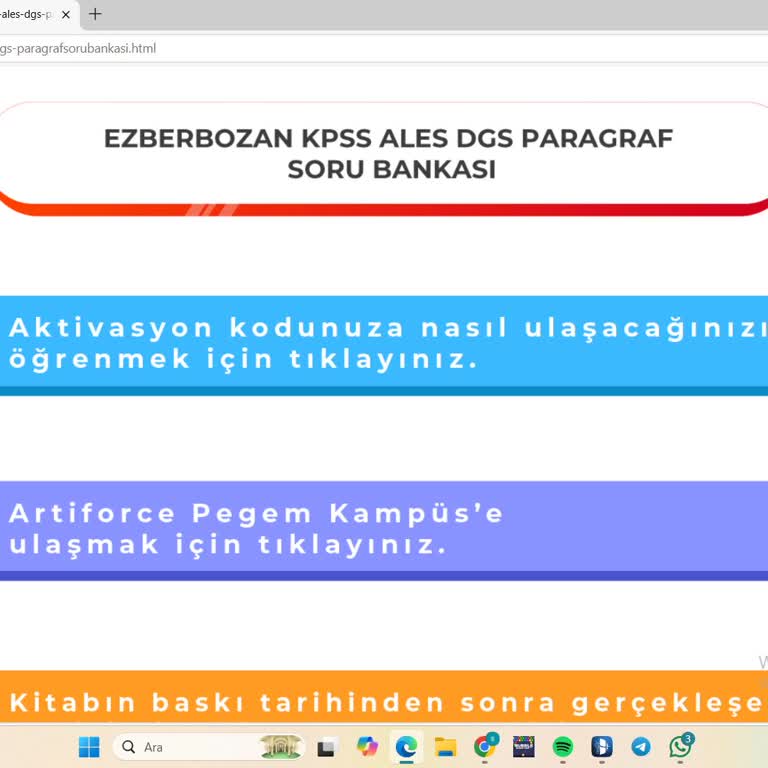The image size is (768, 768).
Task: Launch Copilot from the taskbar
Action: tap(367, 747)
